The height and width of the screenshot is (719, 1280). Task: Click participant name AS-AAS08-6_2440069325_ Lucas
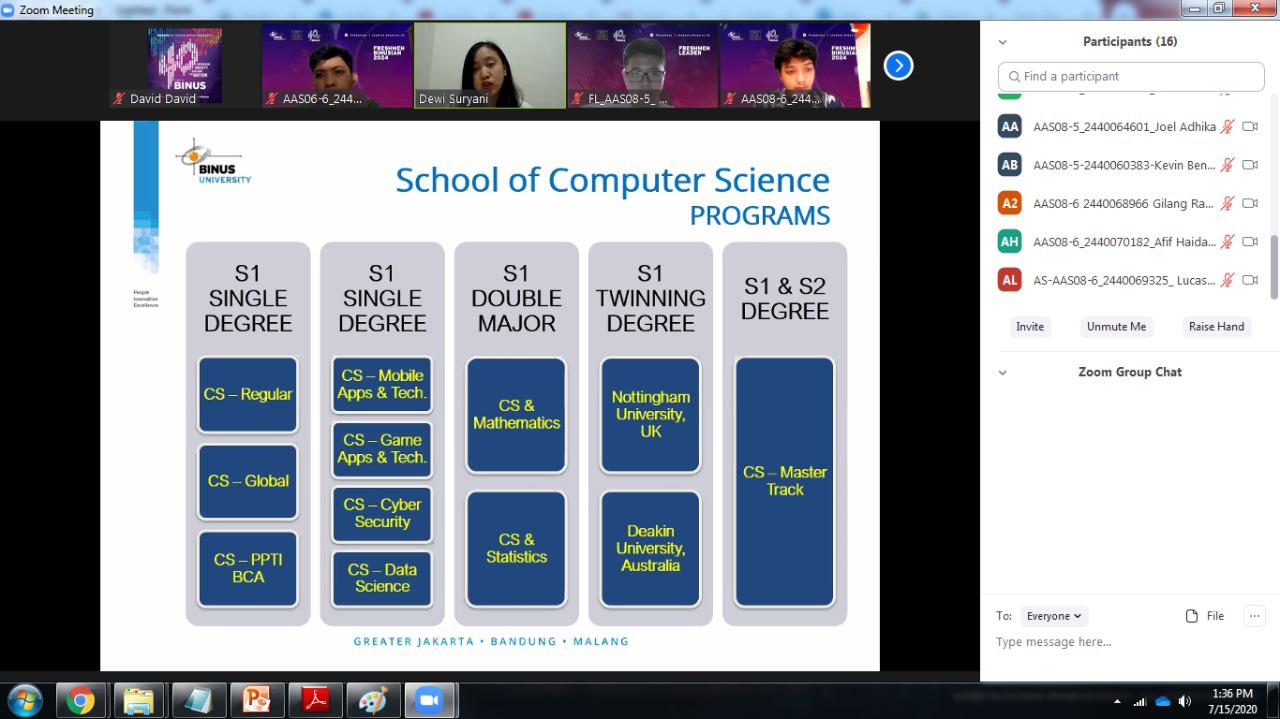click(1124, 280)
